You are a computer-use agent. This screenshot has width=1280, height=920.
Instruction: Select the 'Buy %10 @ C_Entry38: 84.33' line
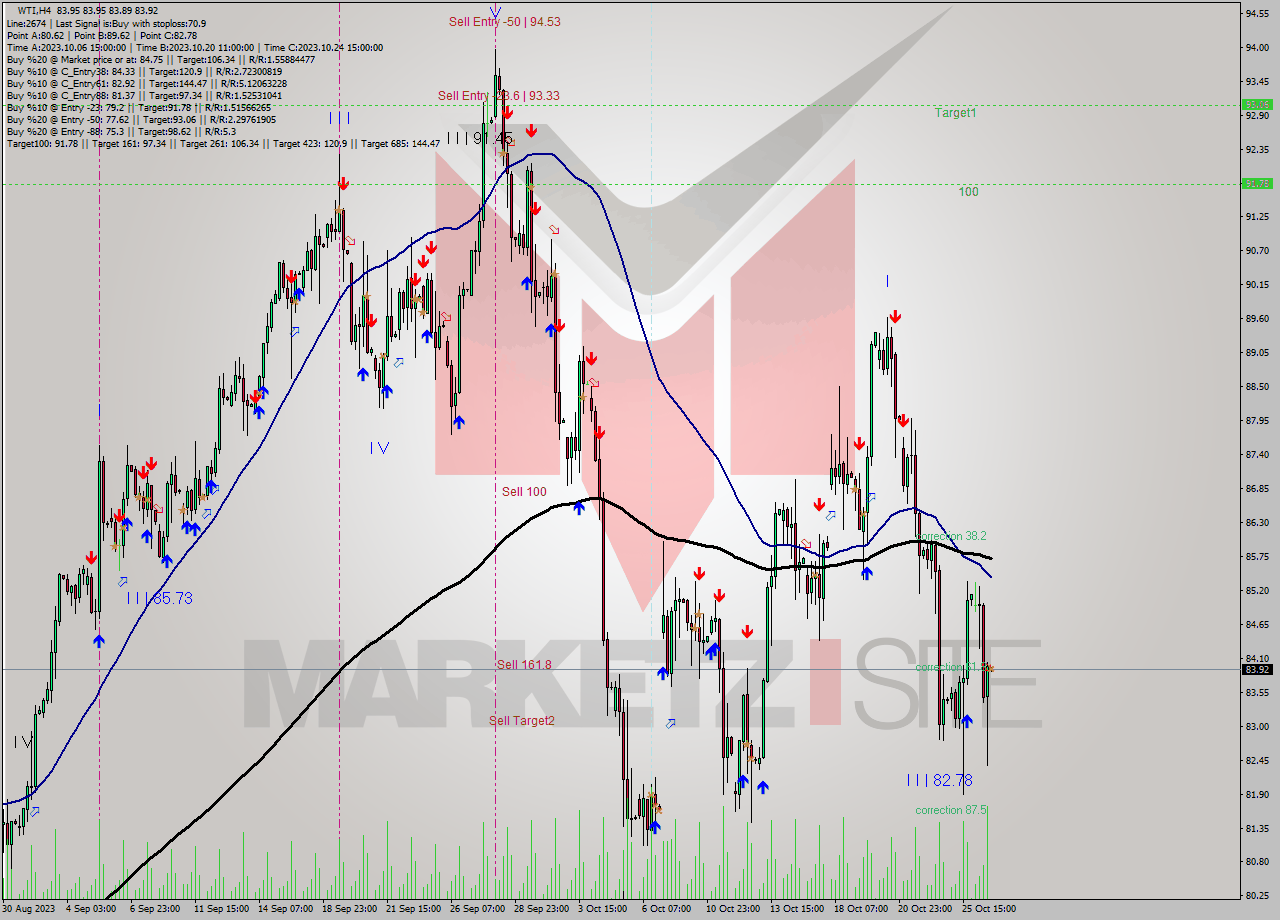pos(144,71)
